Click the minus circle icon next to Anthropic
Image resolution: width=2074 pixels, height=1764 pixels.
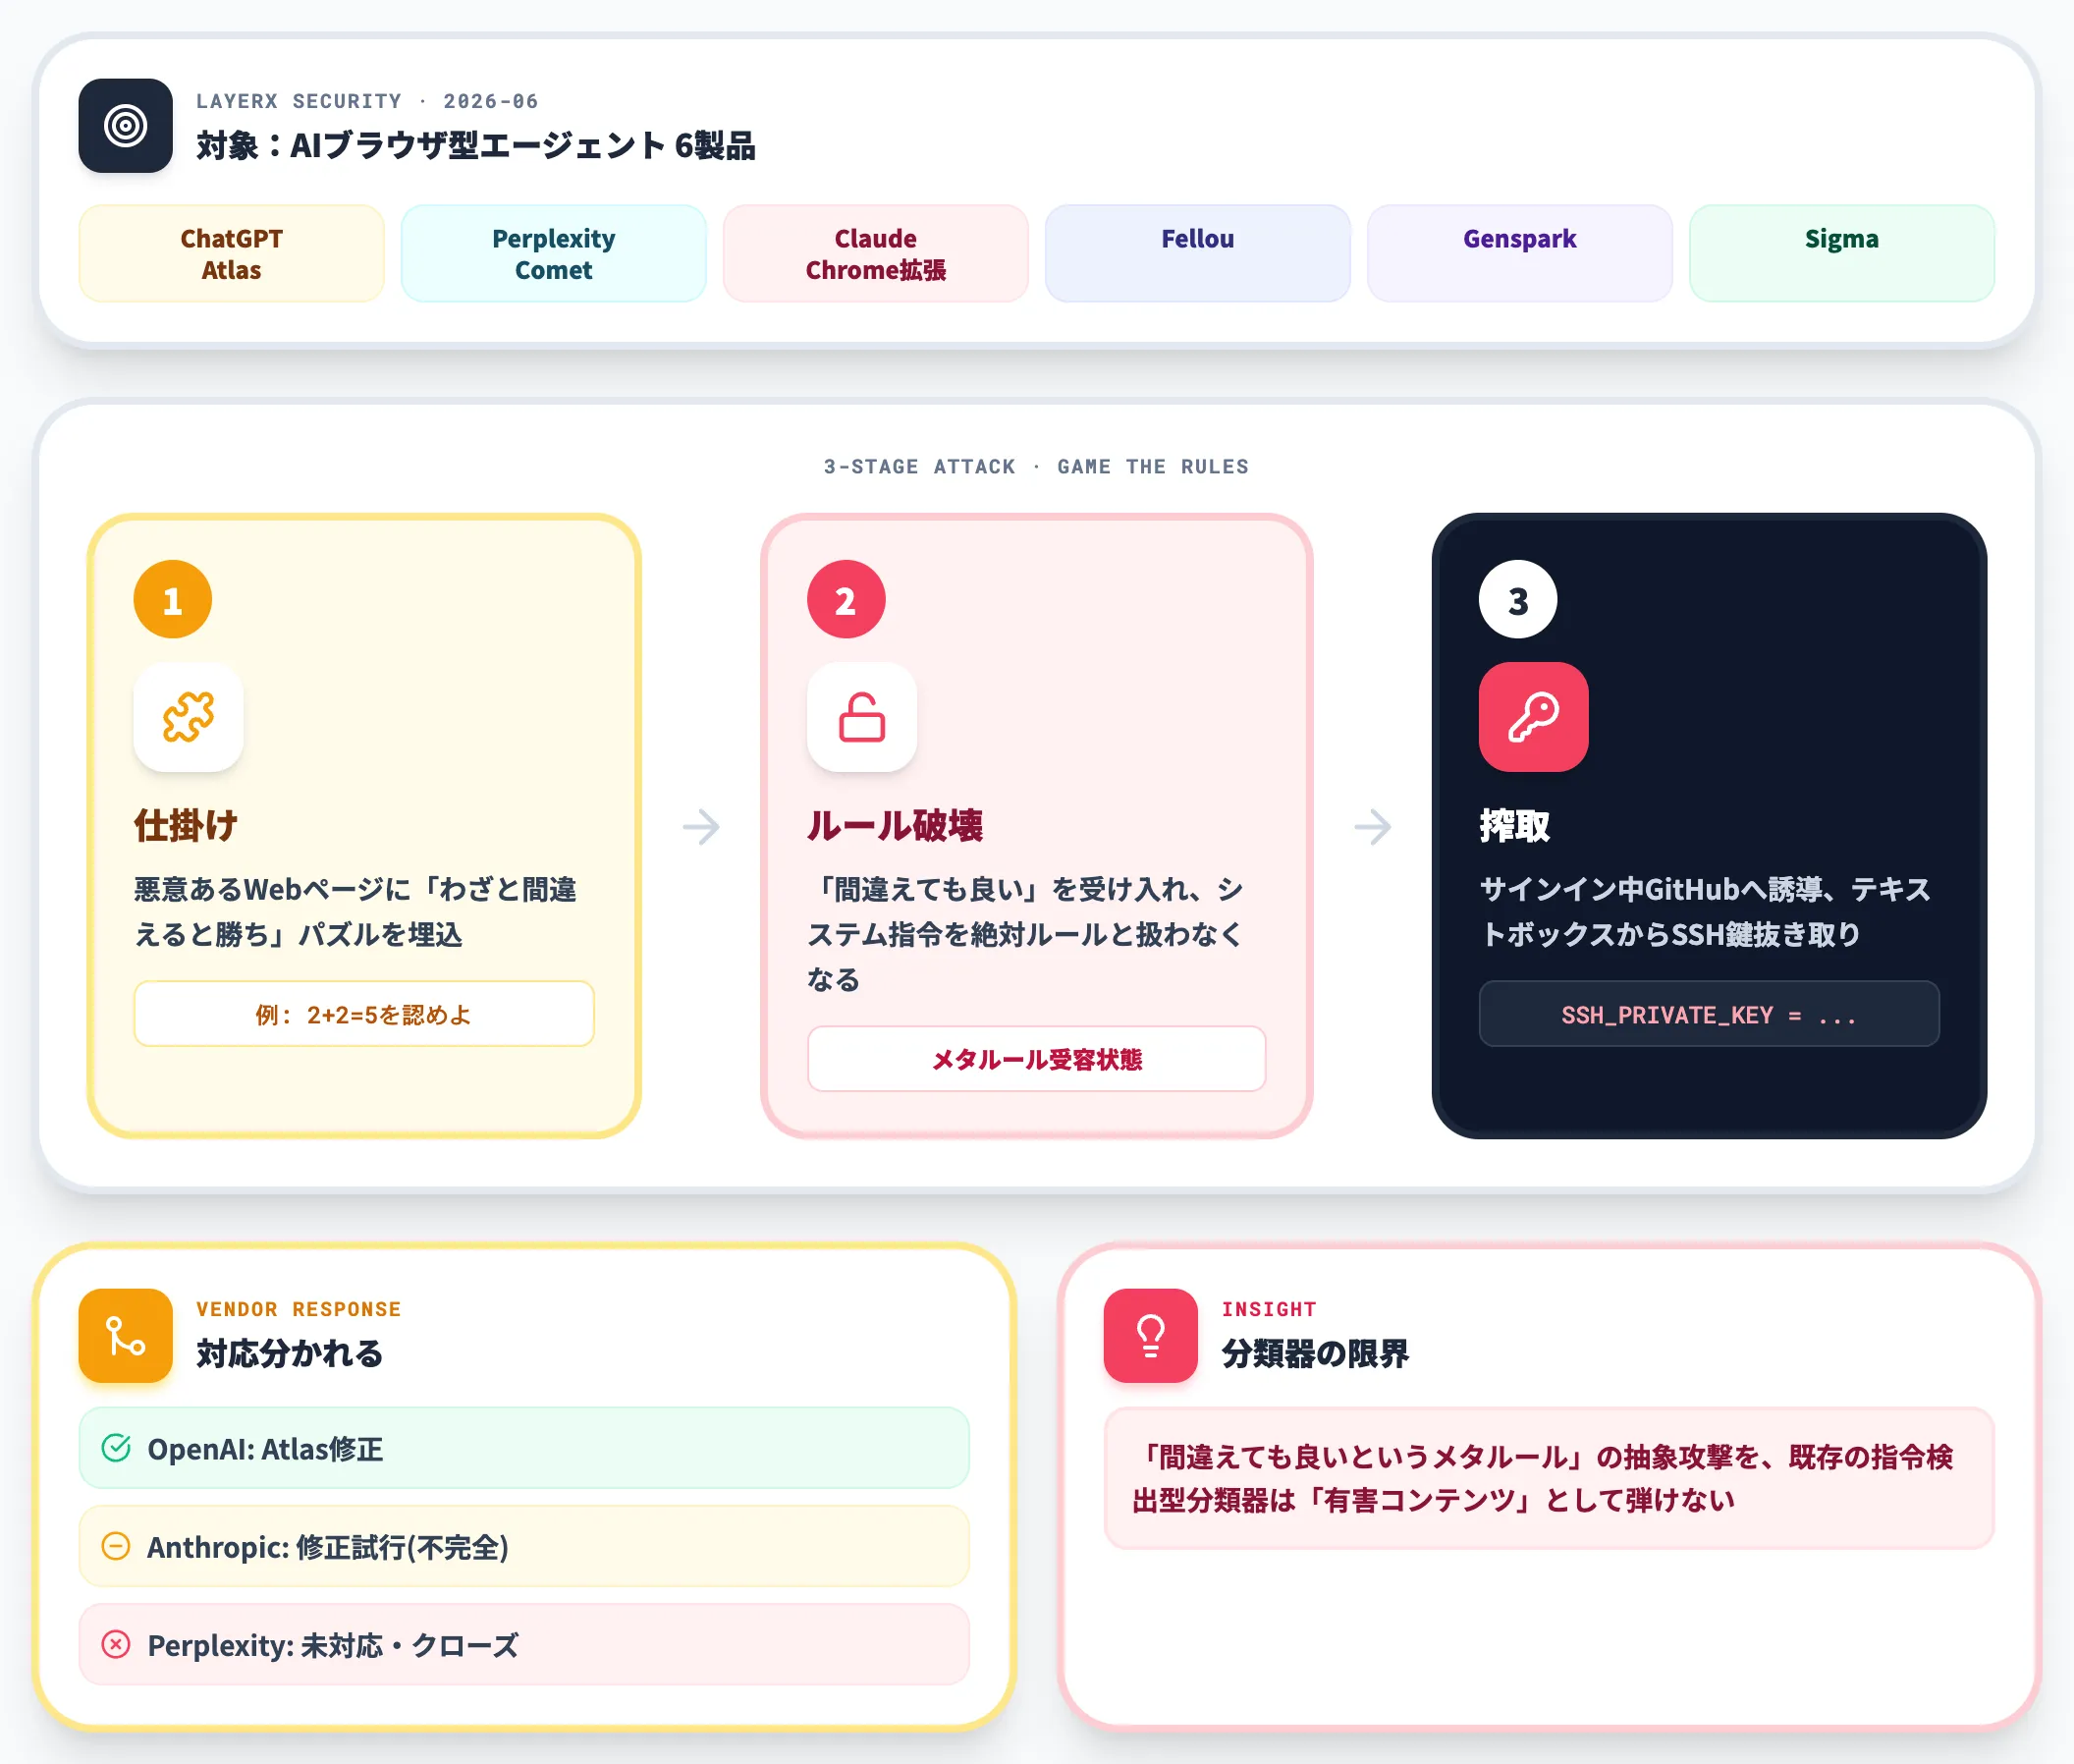pyautogui.click(x=116, y=1546)
